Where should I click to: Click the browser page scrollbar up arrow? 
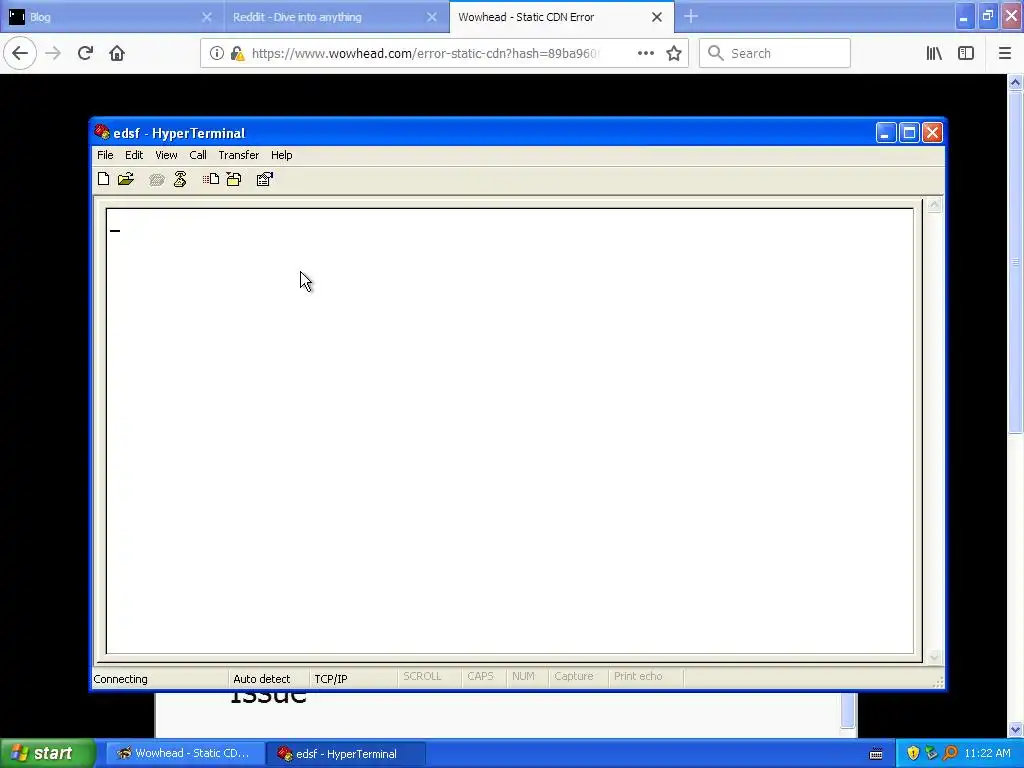click(x=1015, y=82)
